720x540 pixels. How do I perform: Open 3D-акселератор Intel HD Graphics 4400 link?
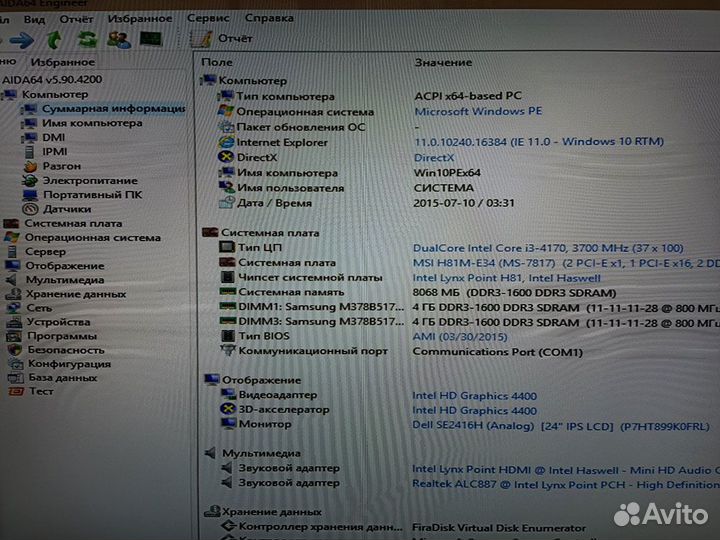point(474,411)
